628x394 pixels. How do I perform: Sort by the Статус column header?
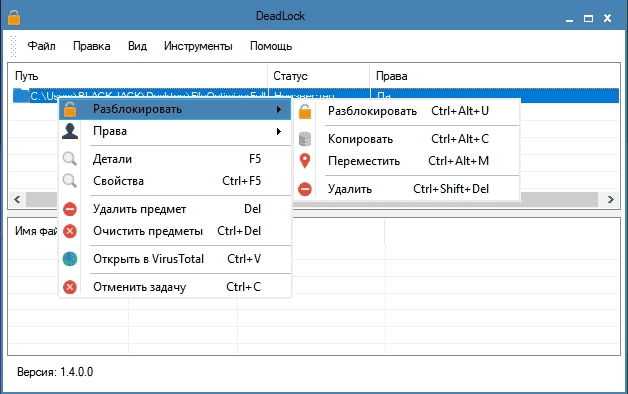tap(319, 76)
